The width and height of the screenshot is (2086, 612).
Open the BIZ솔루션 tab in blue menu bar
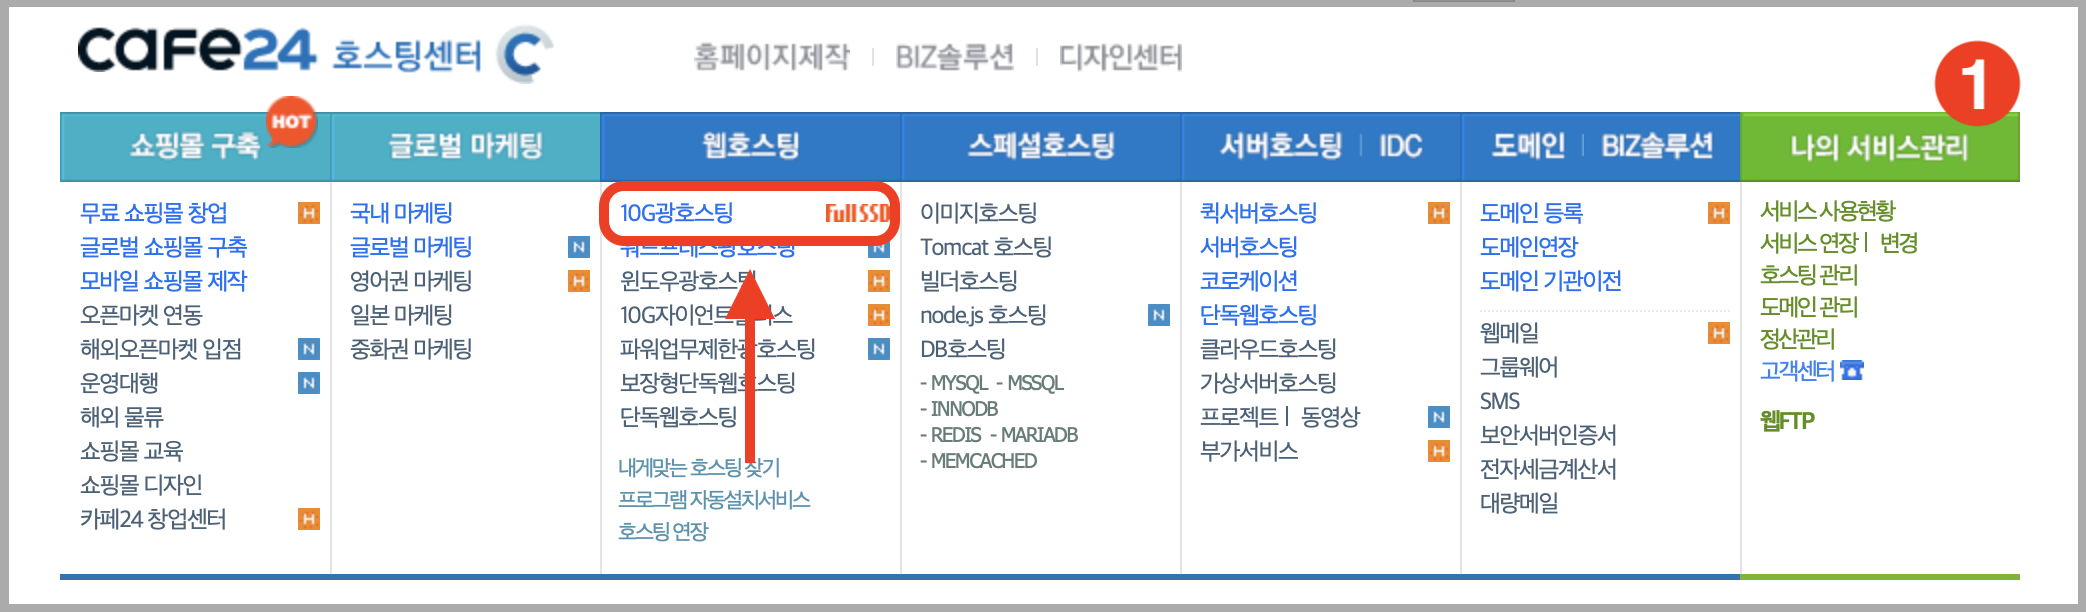click(1657, 146)
